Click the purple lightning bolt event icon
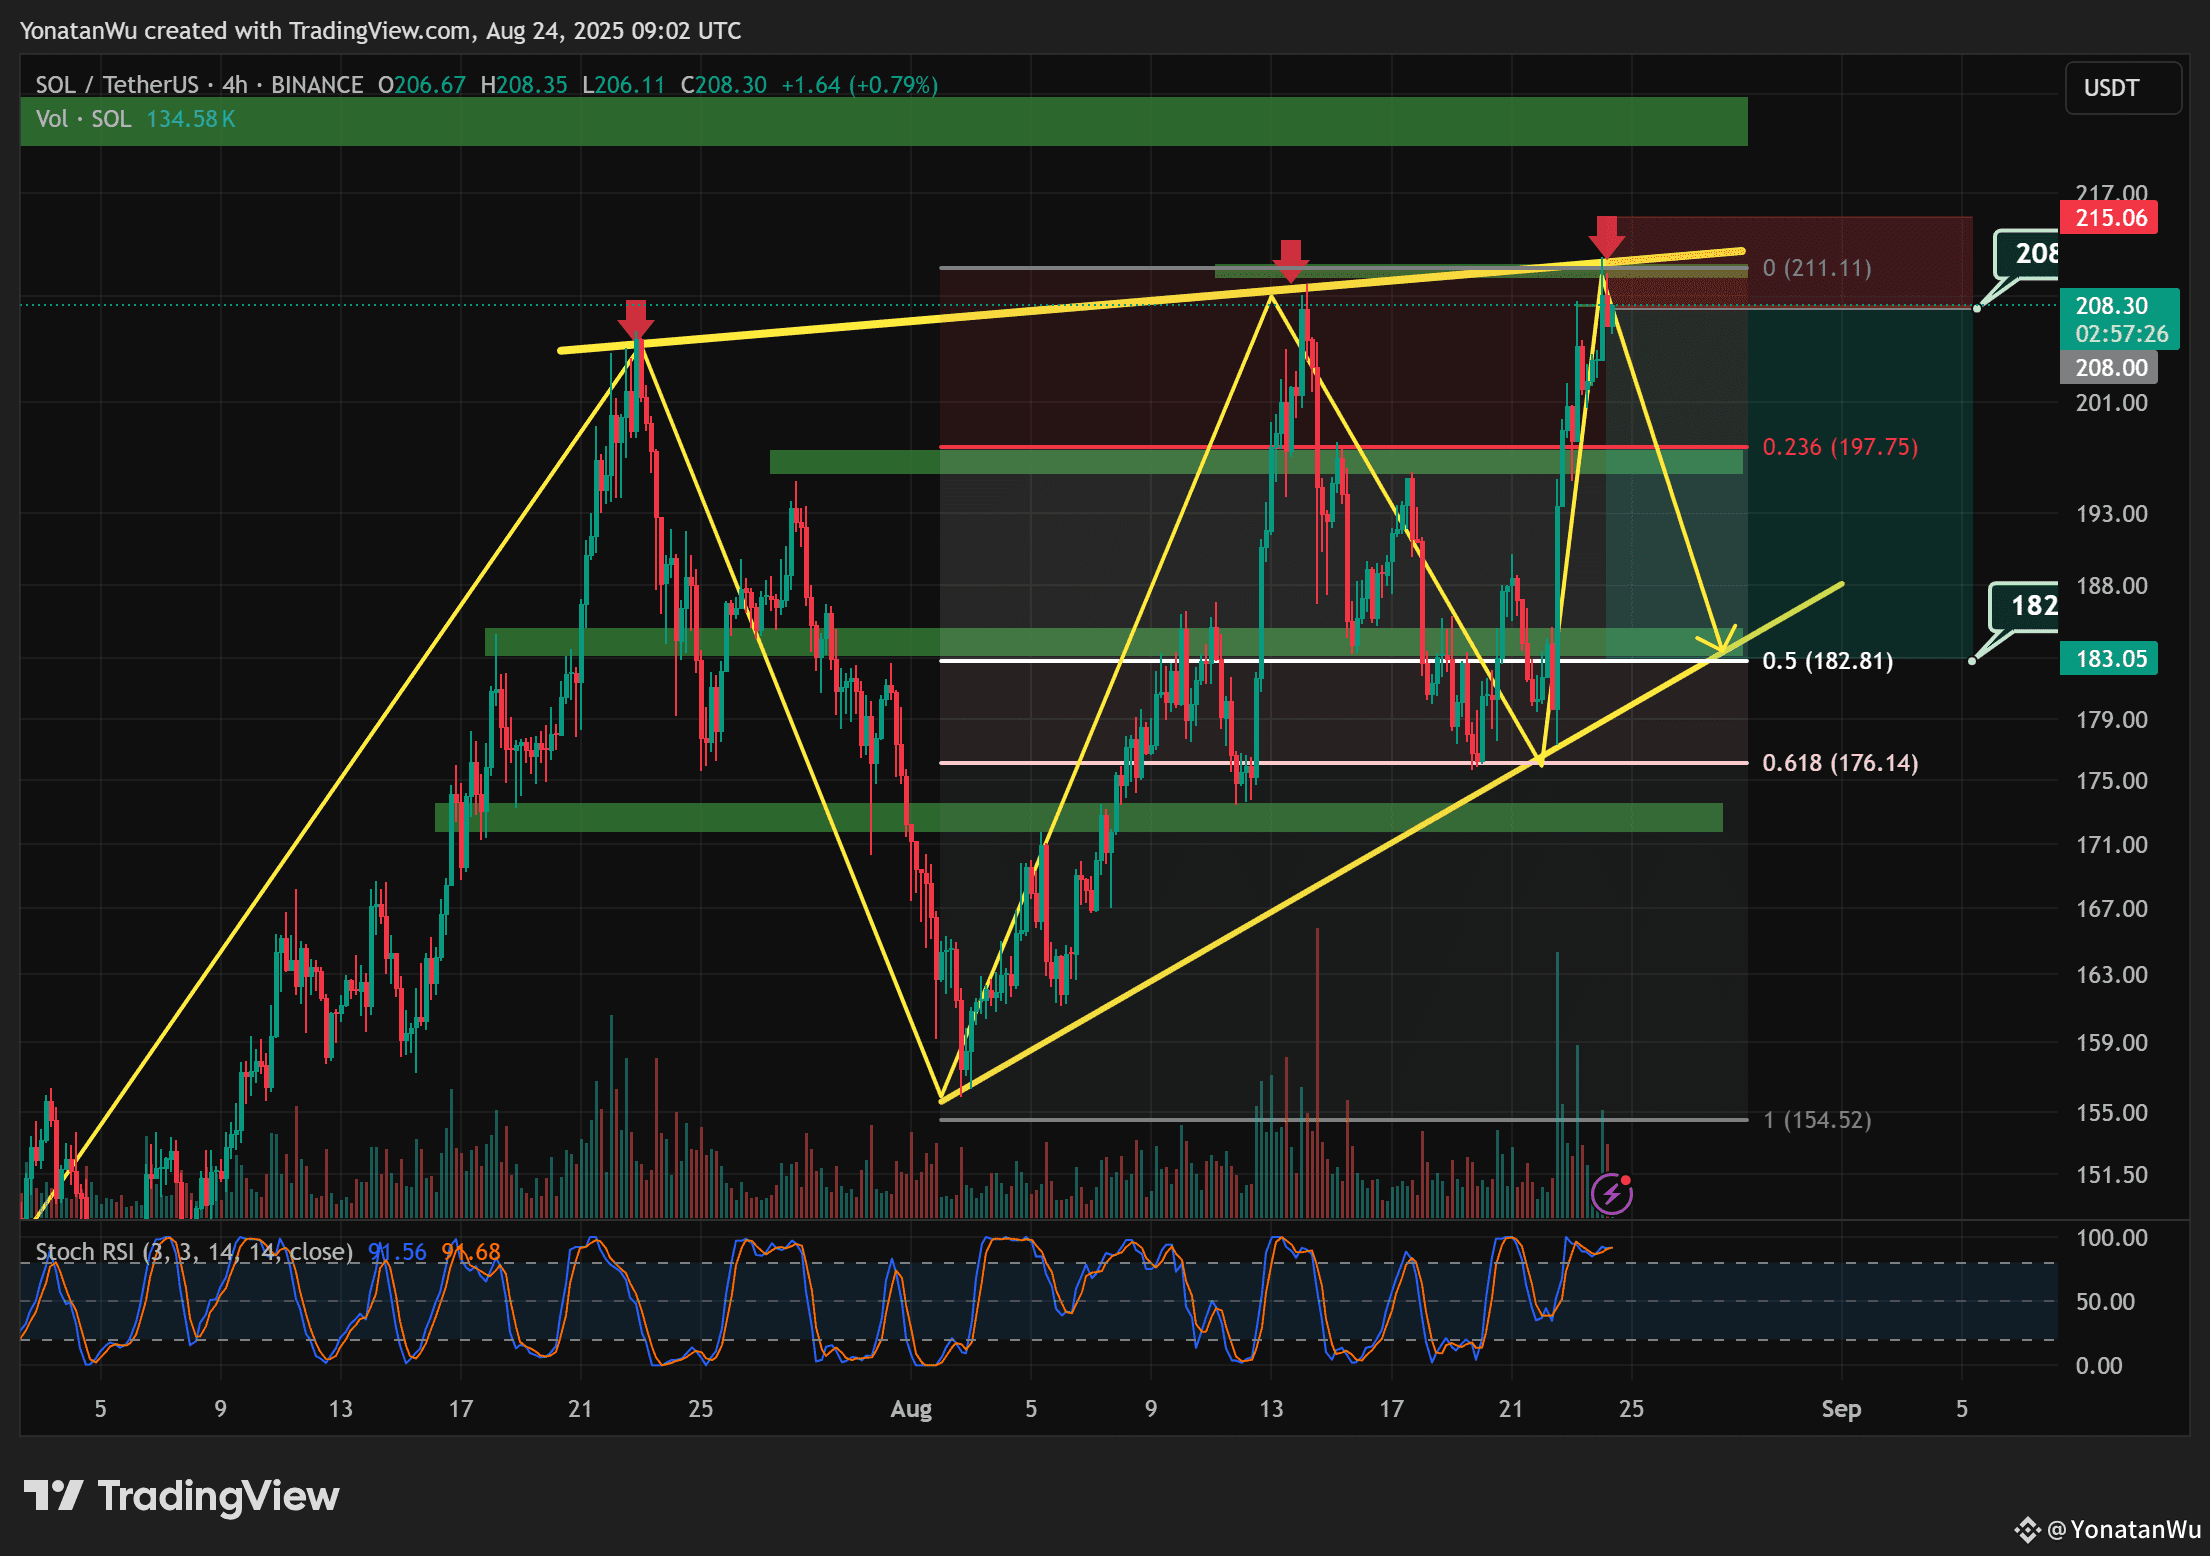 pos(1611,1194)
